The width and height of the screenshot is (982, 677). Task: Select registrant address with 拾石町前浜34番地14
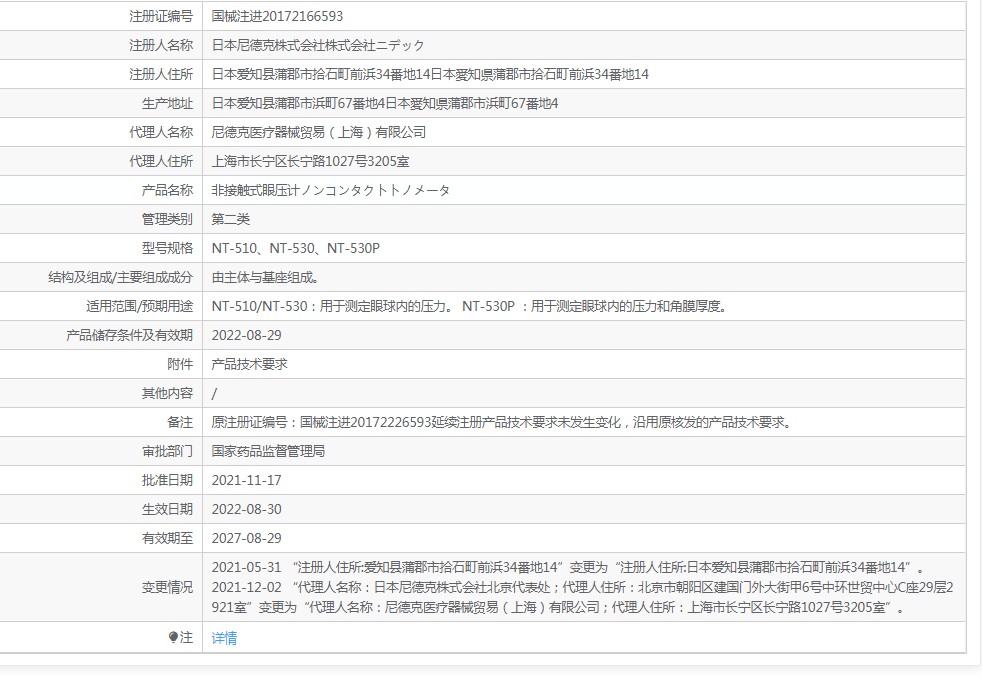430,75
